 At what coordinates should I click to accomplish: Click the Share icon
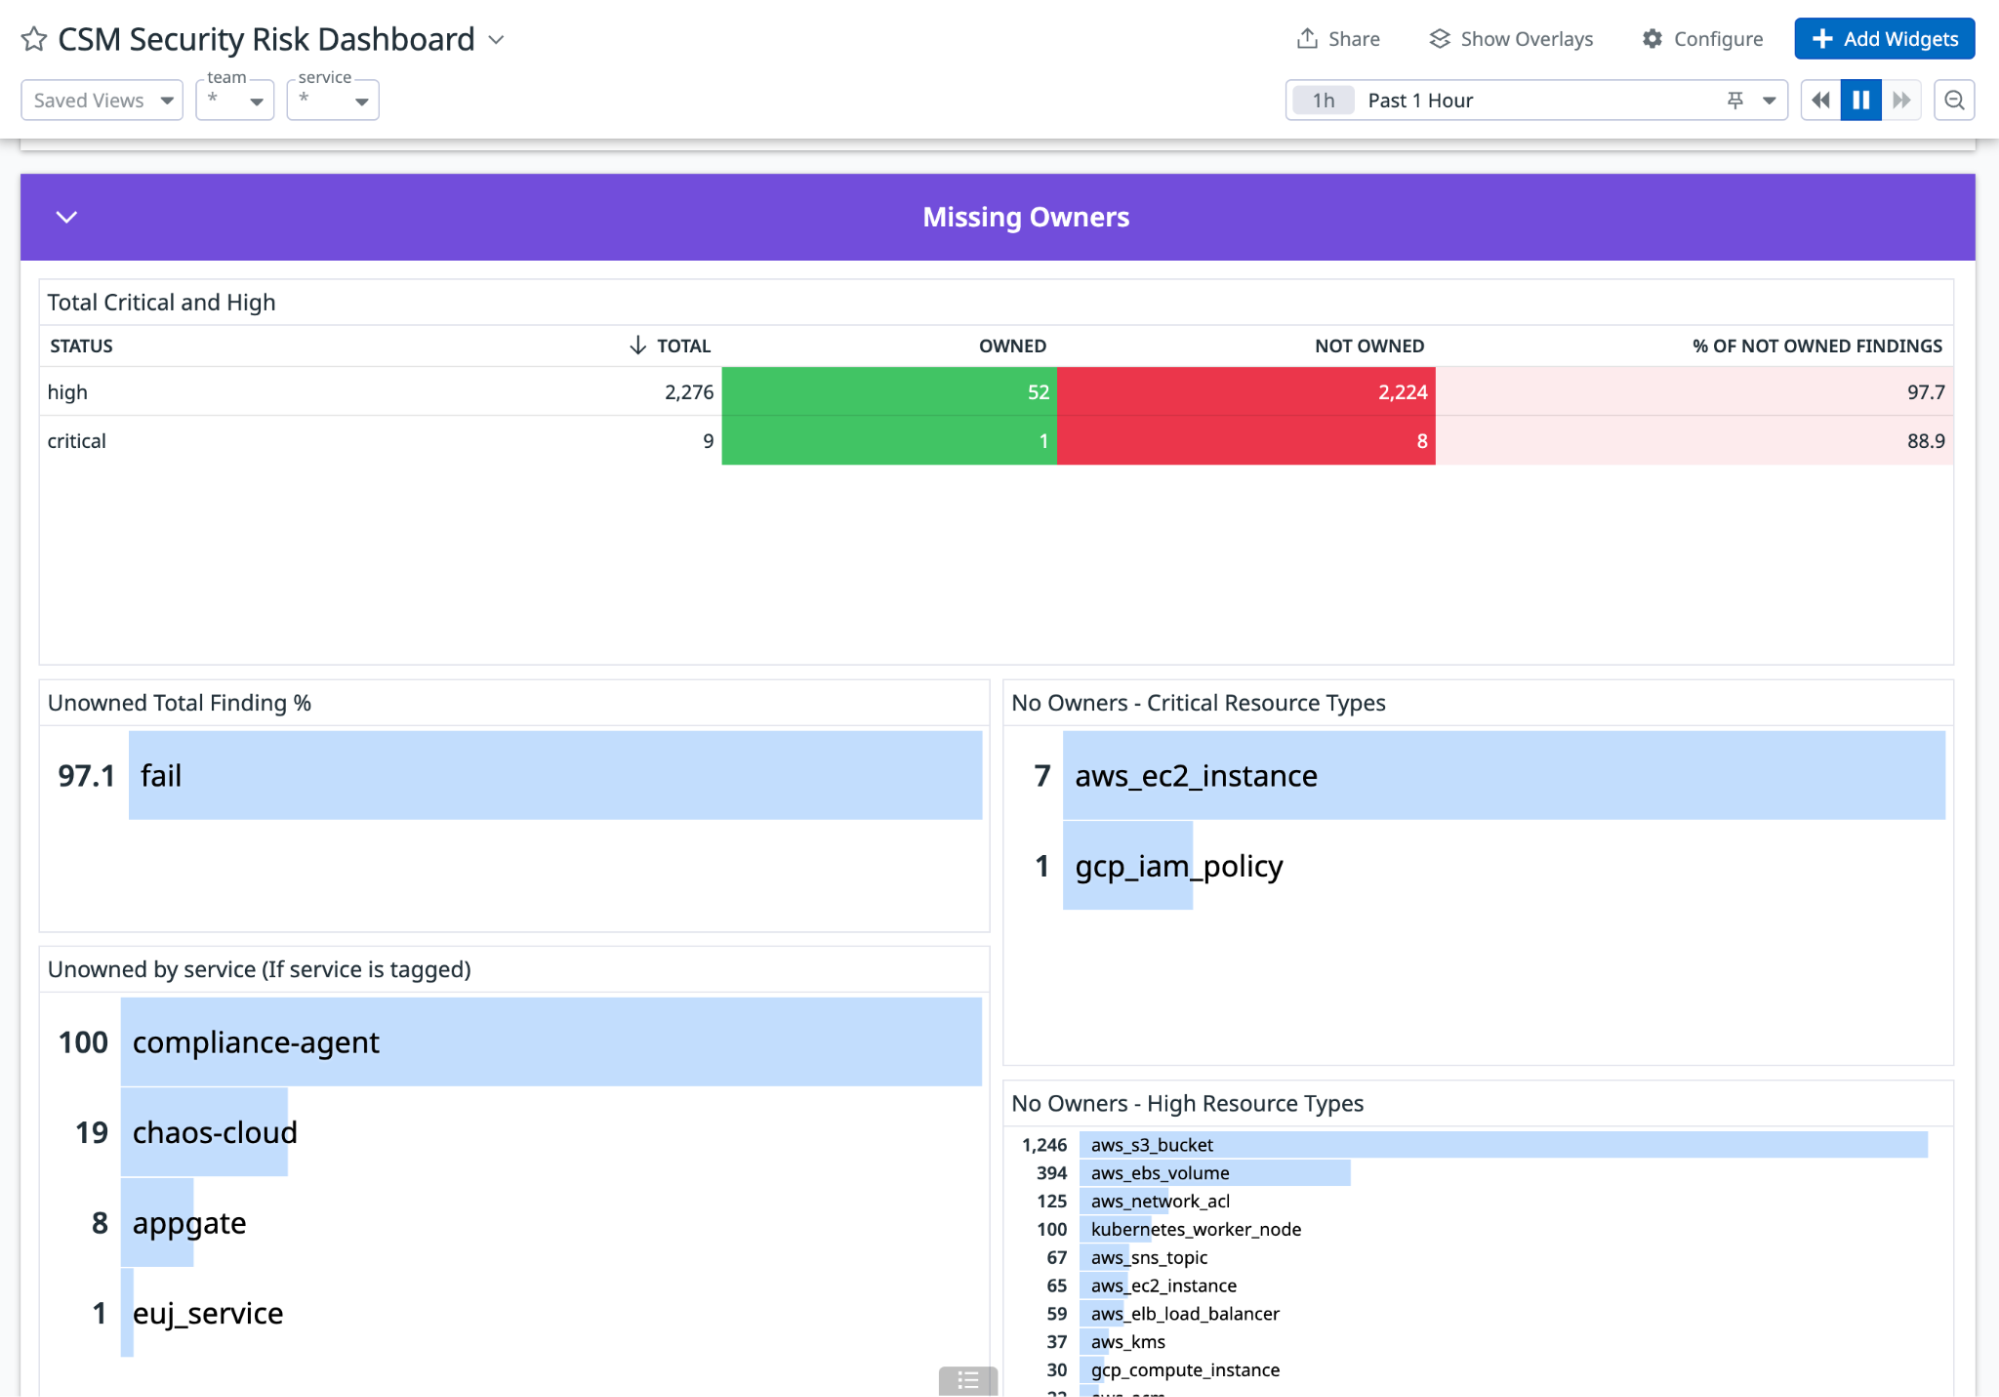point(1308,38)
